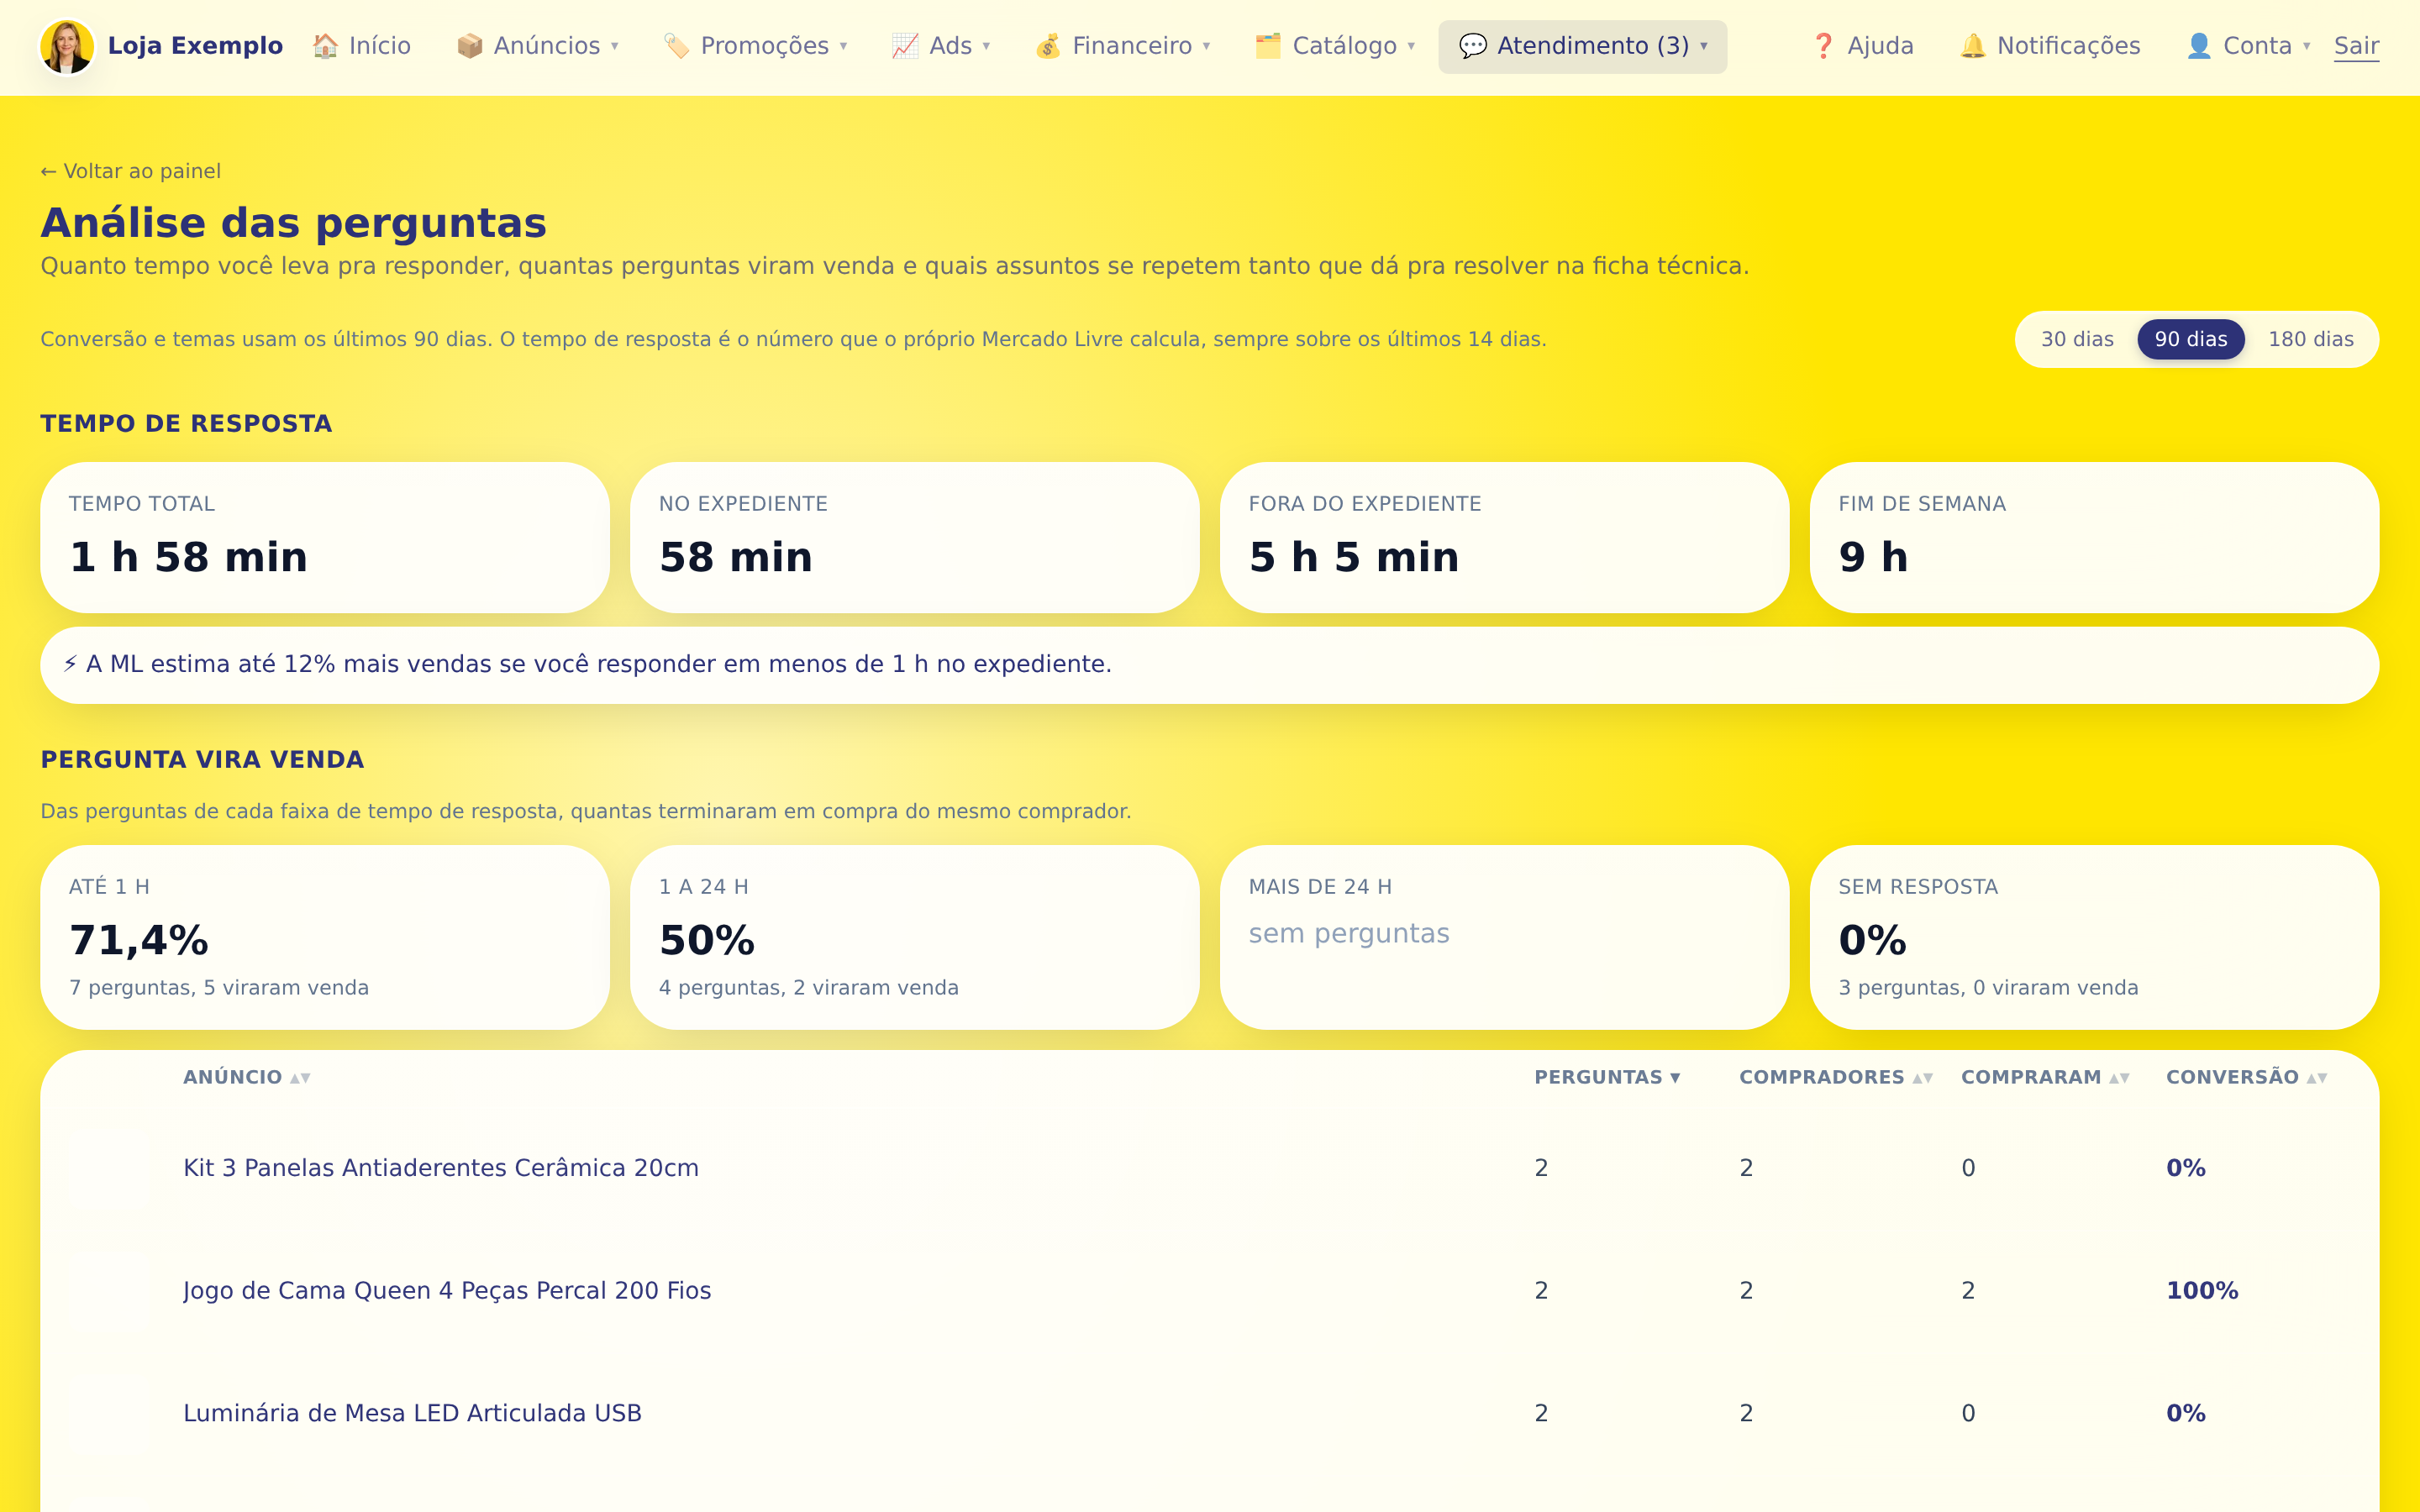The image size is (2420, 1512).
Task: Click the question mark Ajuda icon
Action: coord(1824,46)
